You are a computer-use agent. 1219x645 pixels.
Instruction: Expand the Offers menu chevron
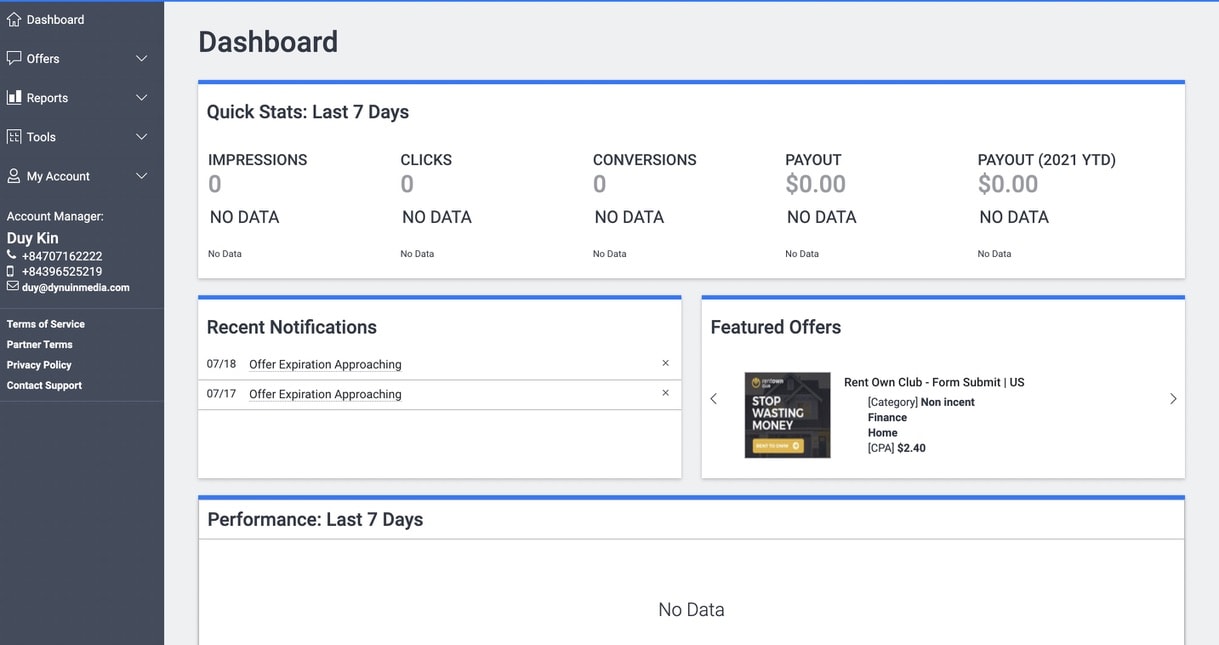coord(141,59)
